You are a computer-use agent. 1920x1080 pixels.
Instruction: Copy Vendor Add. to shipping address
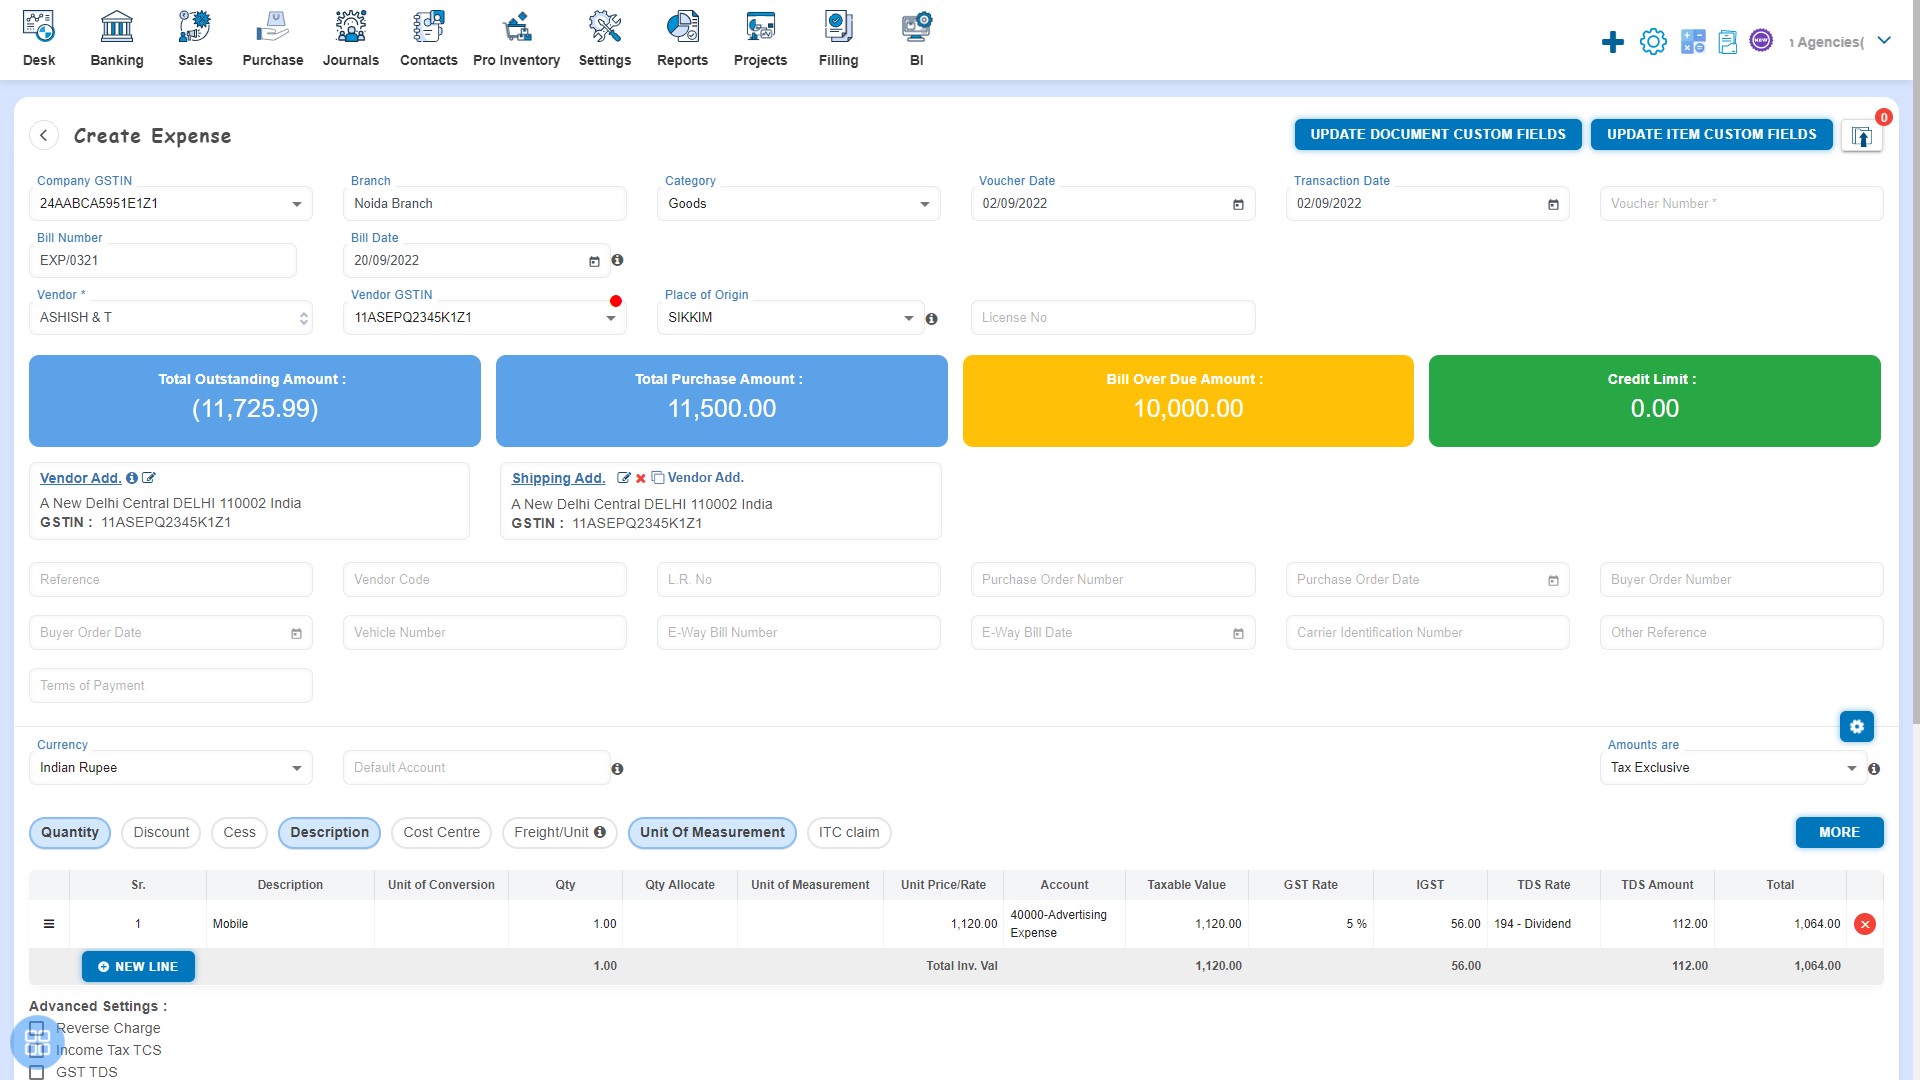pos(697,478)
